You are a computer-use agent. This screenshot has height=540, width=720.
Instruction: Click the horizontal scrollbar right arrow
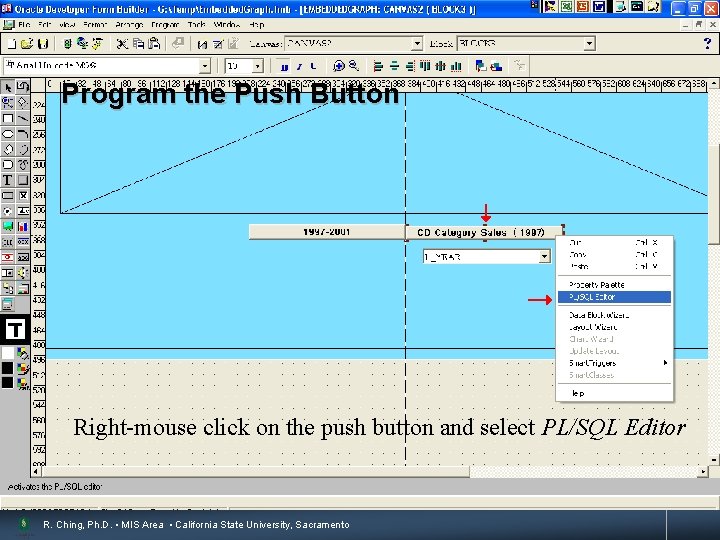[703, 472]
